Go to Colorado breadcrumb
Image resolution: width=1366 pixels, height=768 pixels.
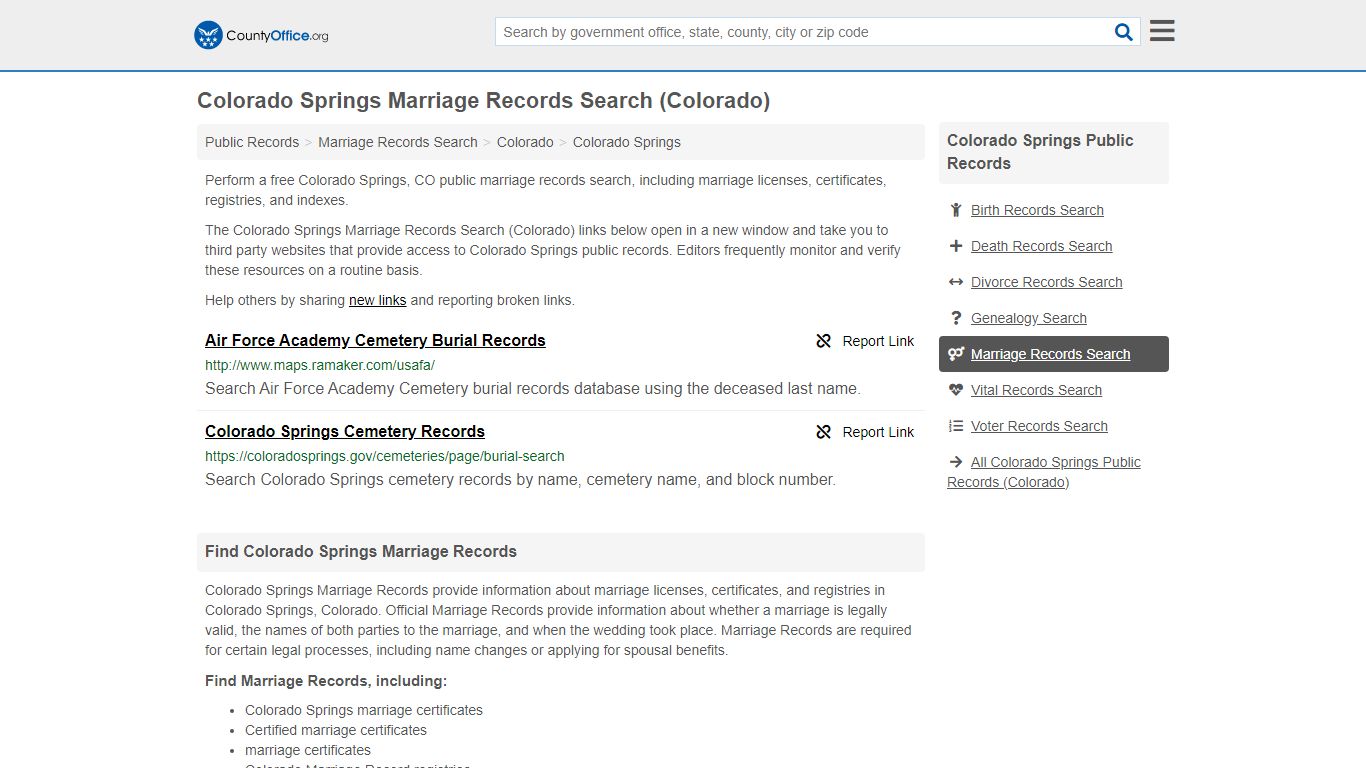(x=525, y=142)
